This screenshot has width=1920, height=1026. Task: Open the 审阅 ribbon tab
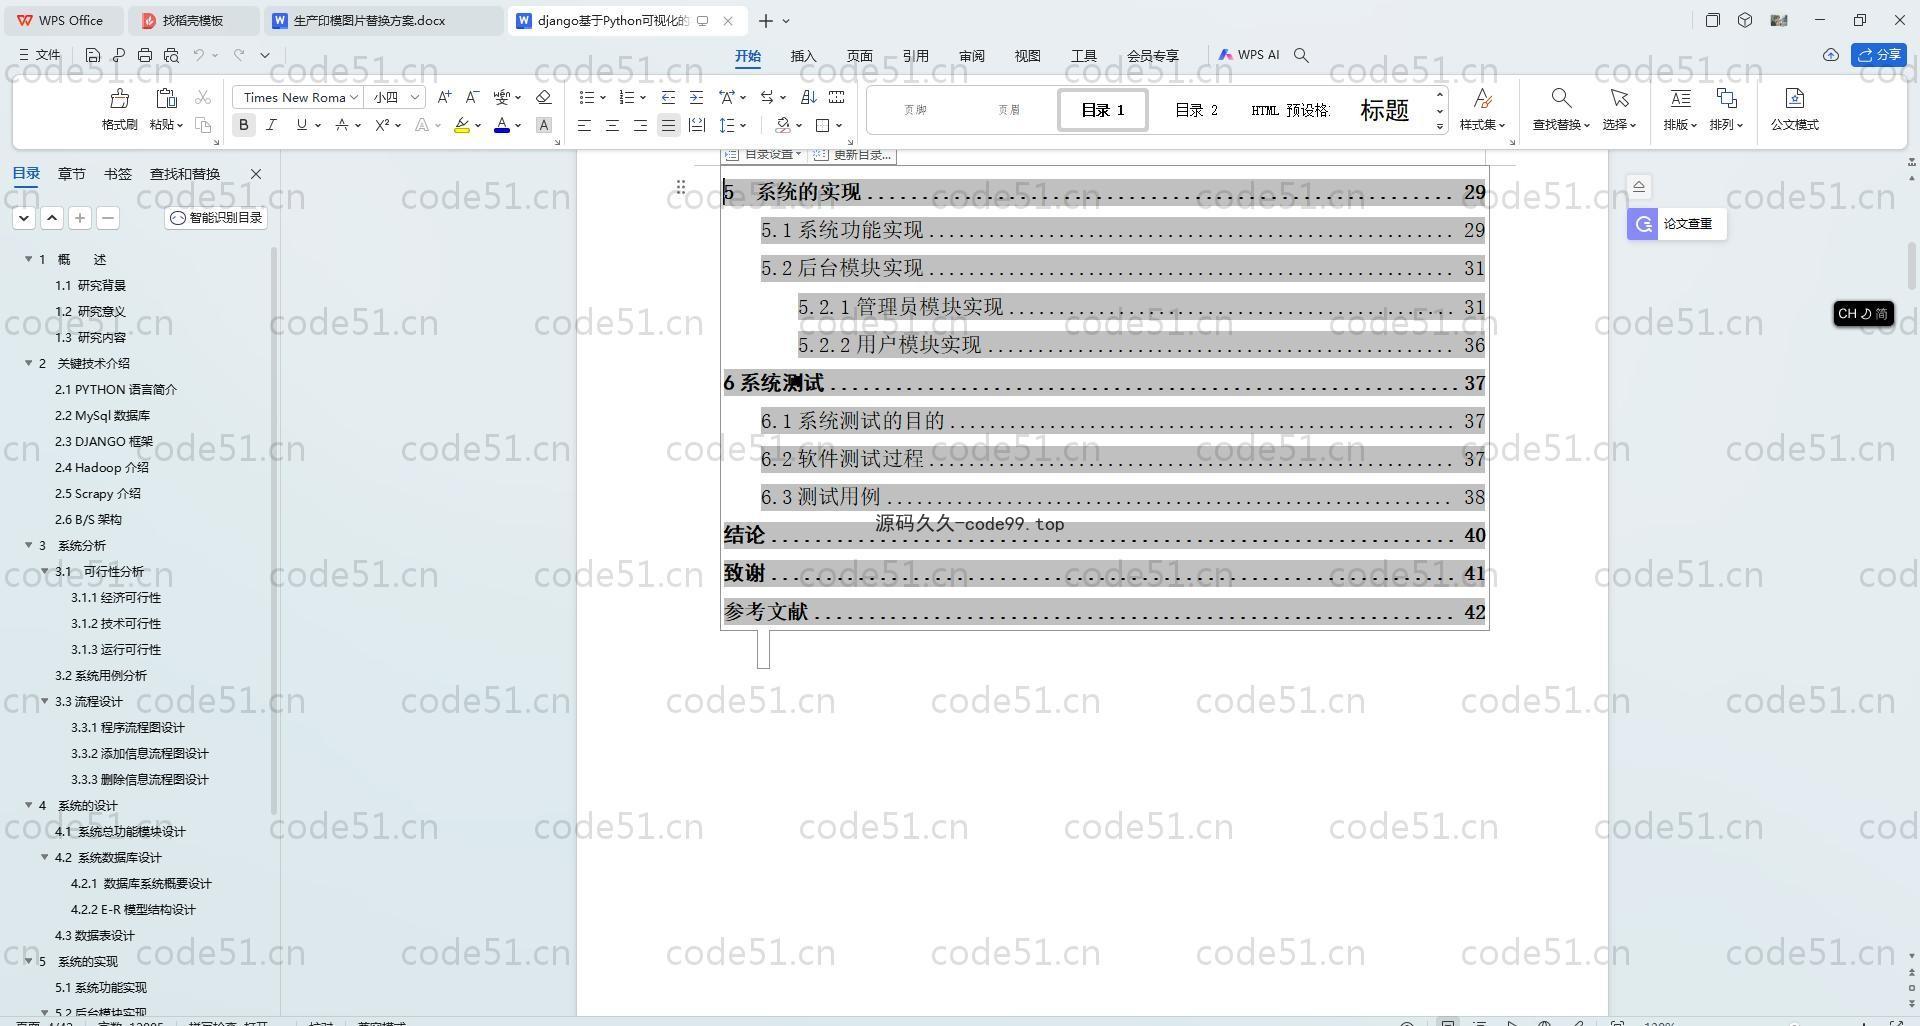pos(971,56)
